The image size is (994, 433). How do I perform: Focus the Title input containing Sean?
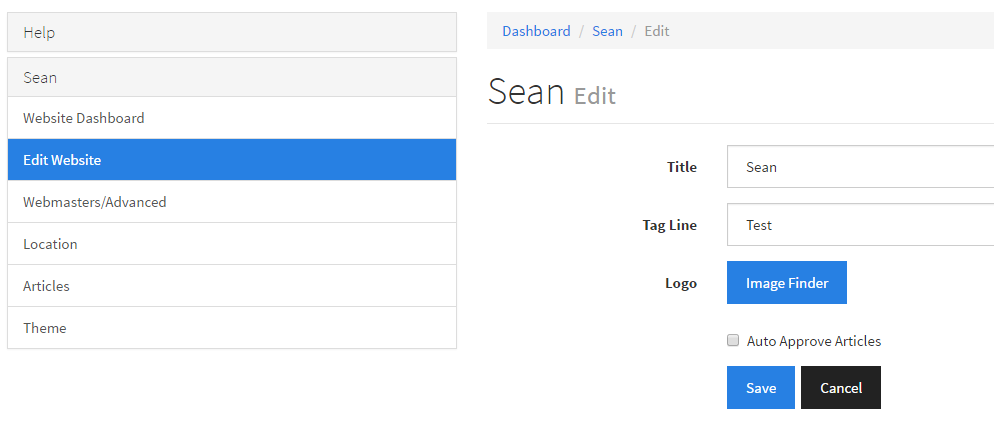tap(860, 167)
